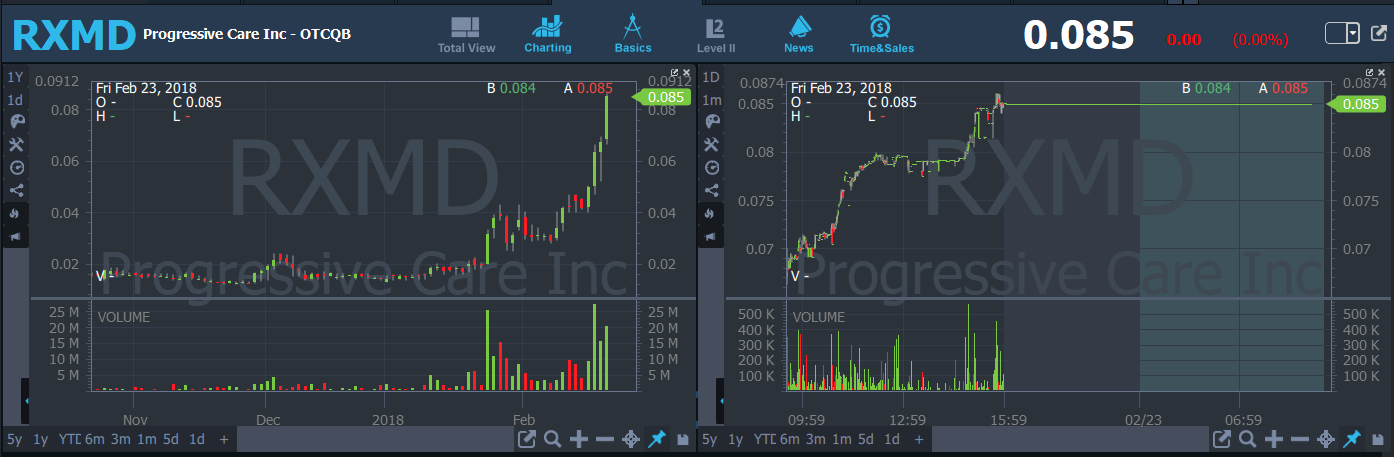Select 5y range on left chart
The width and height of the screenshot is (1394, 457).
click(x=15, y=439)
